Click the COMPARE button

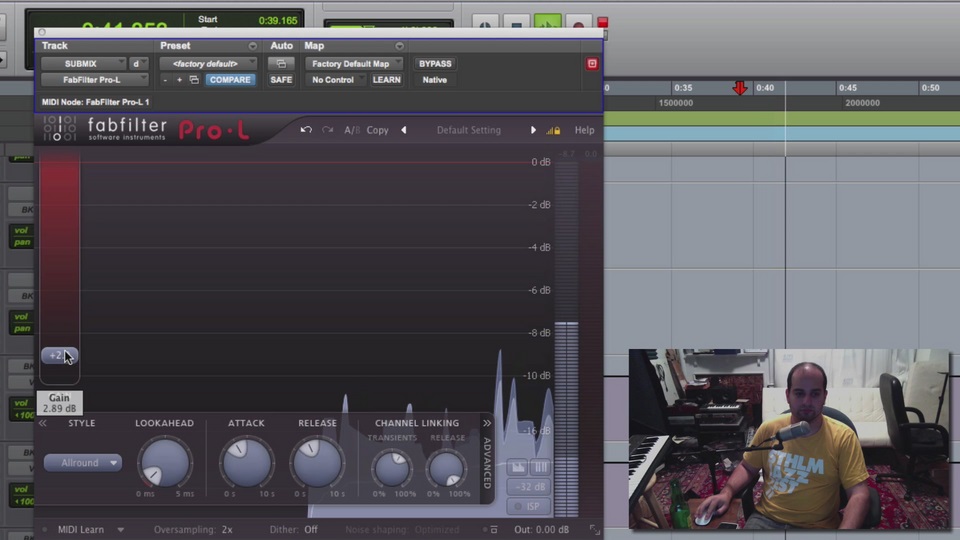tap(230, 80)
